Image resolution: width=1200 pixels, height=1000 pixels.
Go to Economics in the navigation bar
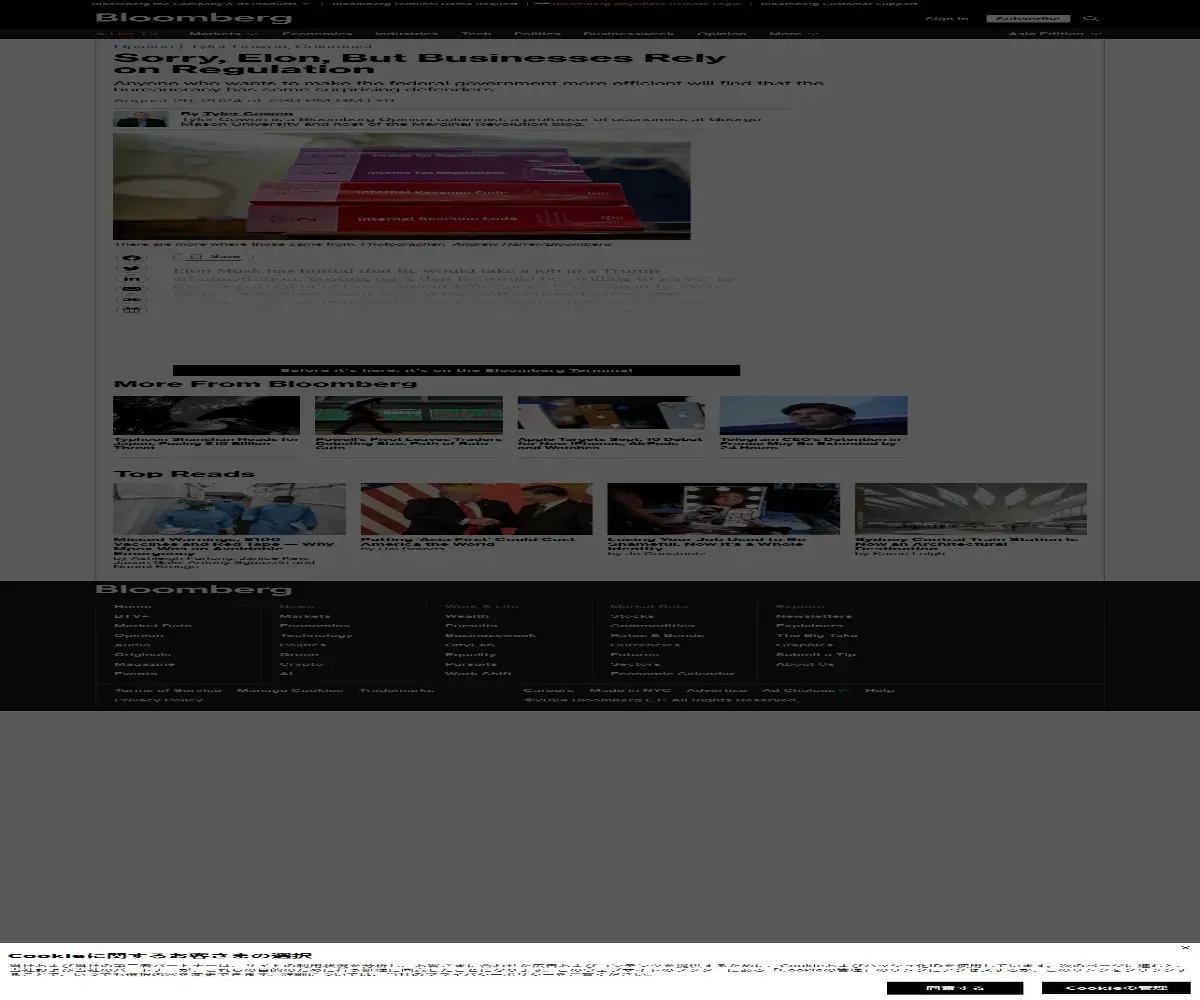(316, 34)
